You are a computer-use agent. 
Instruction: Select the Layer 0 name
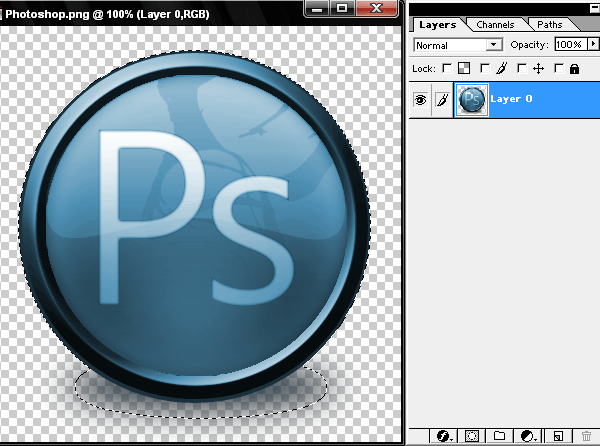511,99
